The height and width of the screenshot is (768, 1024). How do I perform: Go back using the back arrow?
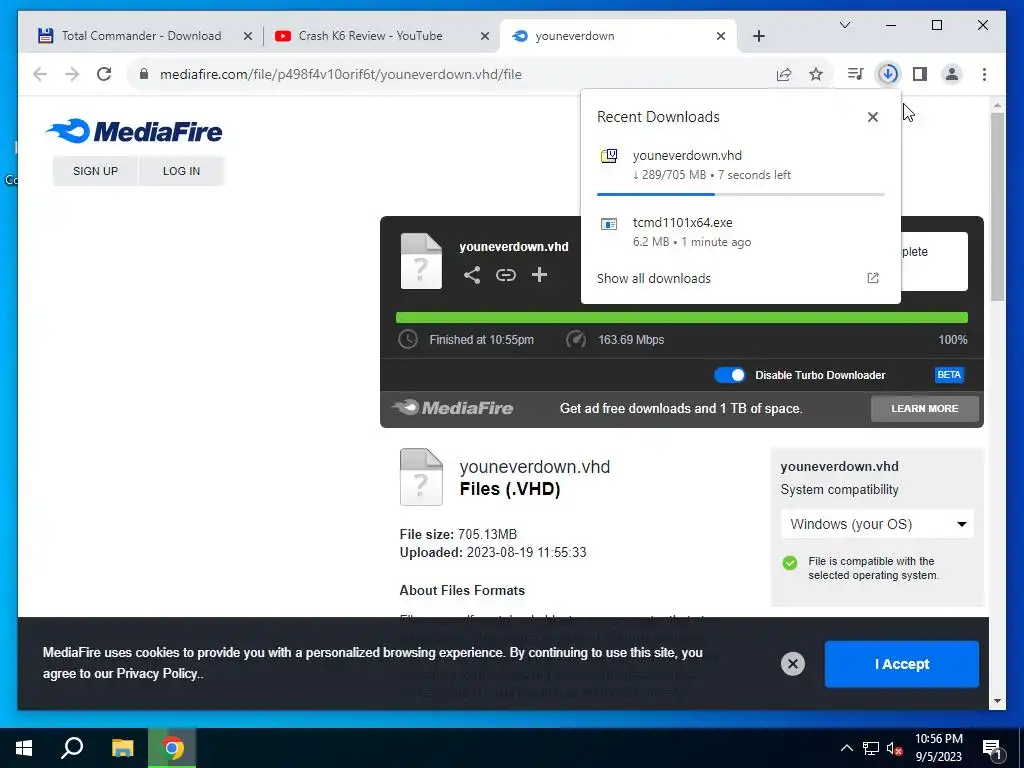point(40,74)
